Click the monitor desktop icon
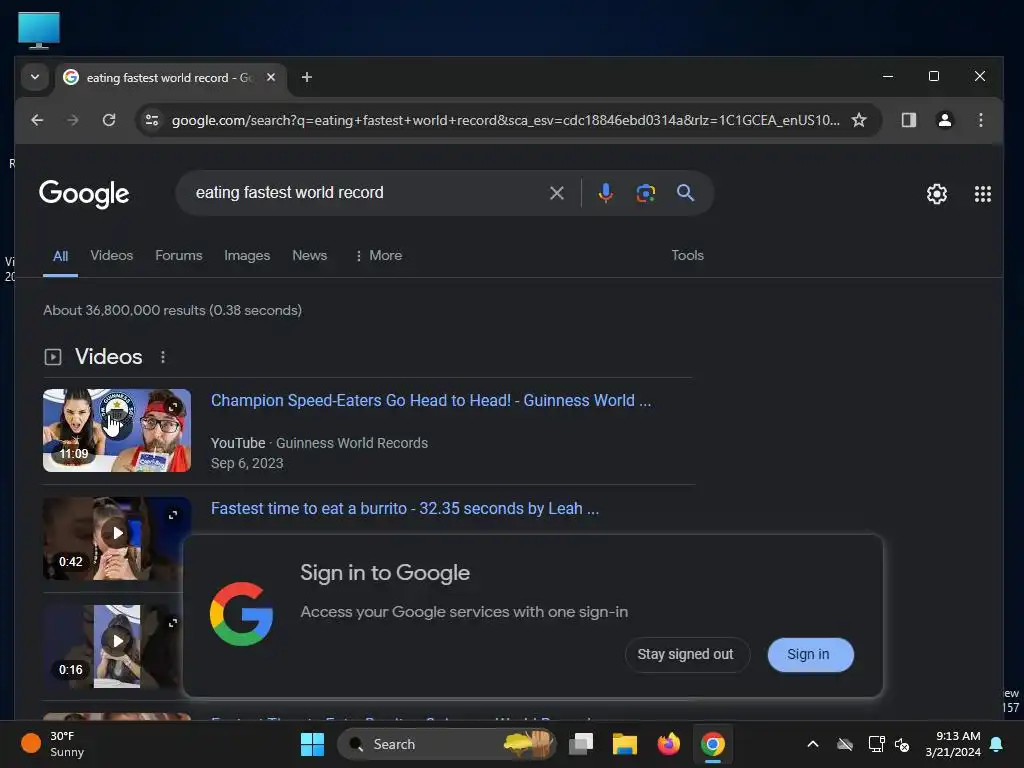Image resolution: width=1024 pixels, height=768 pixels. pos(39,30)
